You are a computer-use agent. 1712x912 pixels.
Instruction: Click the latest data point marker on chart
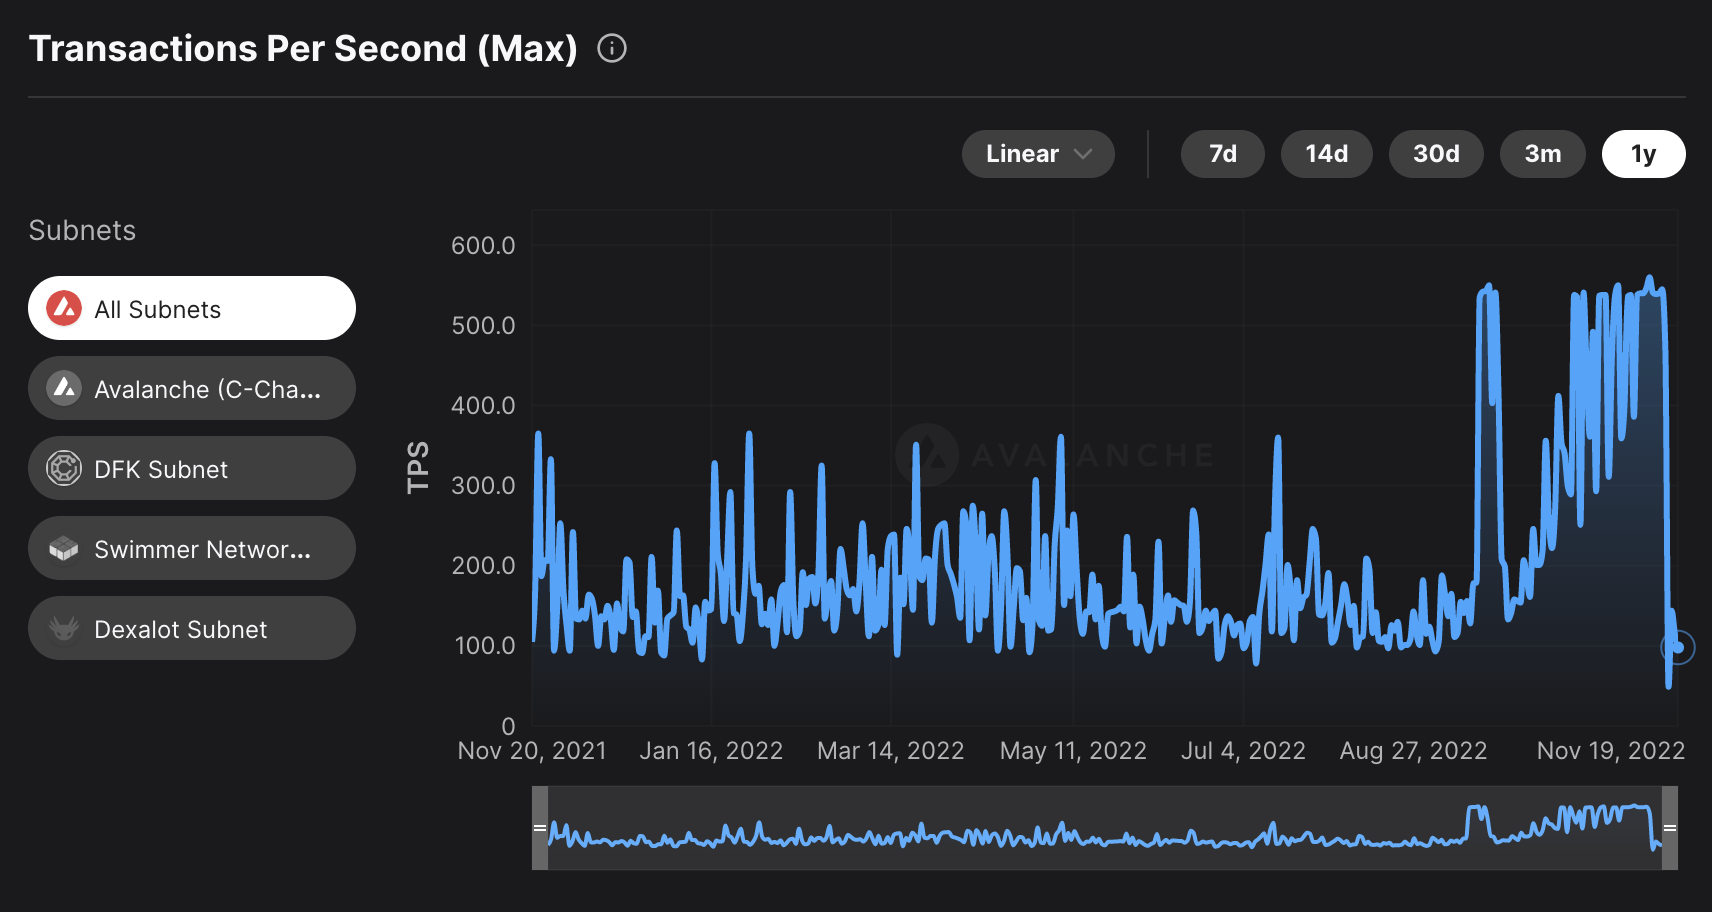point(1679,648)
